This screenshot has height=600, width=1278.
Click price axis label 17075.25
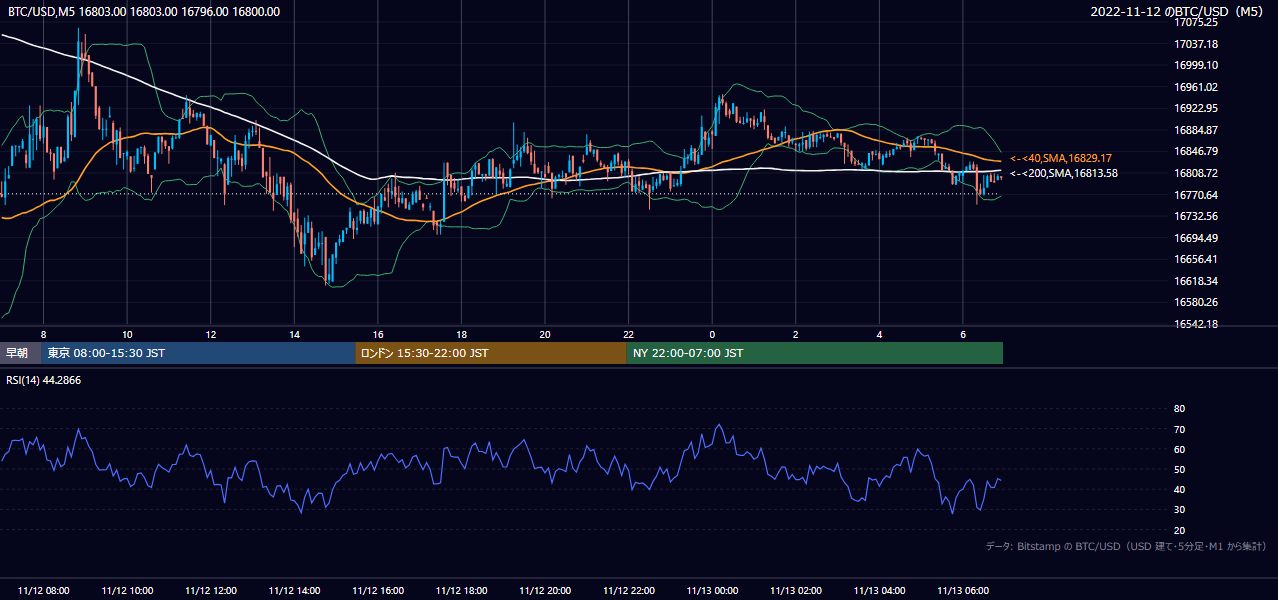click(1195, 22)
